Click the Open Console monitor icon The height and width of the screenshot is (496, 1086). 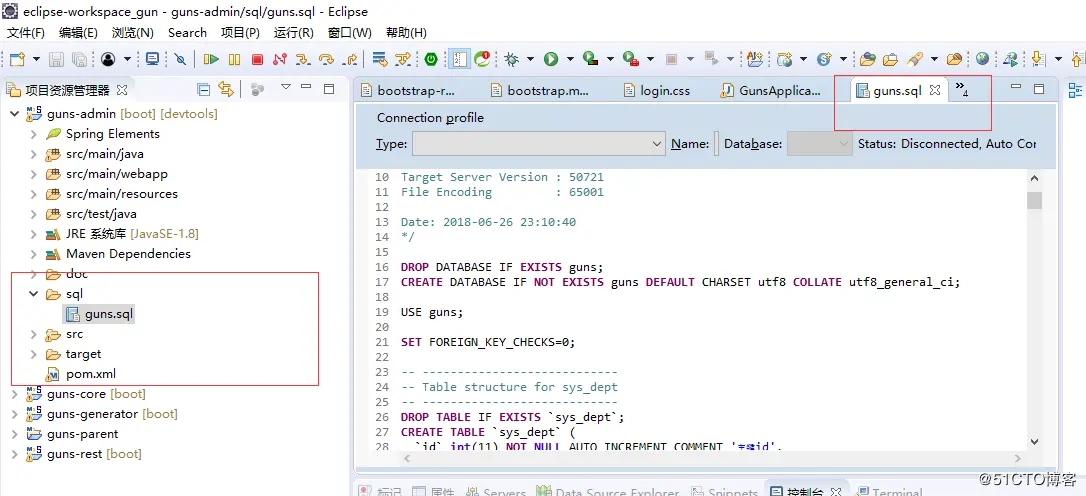tap(152, 60)
